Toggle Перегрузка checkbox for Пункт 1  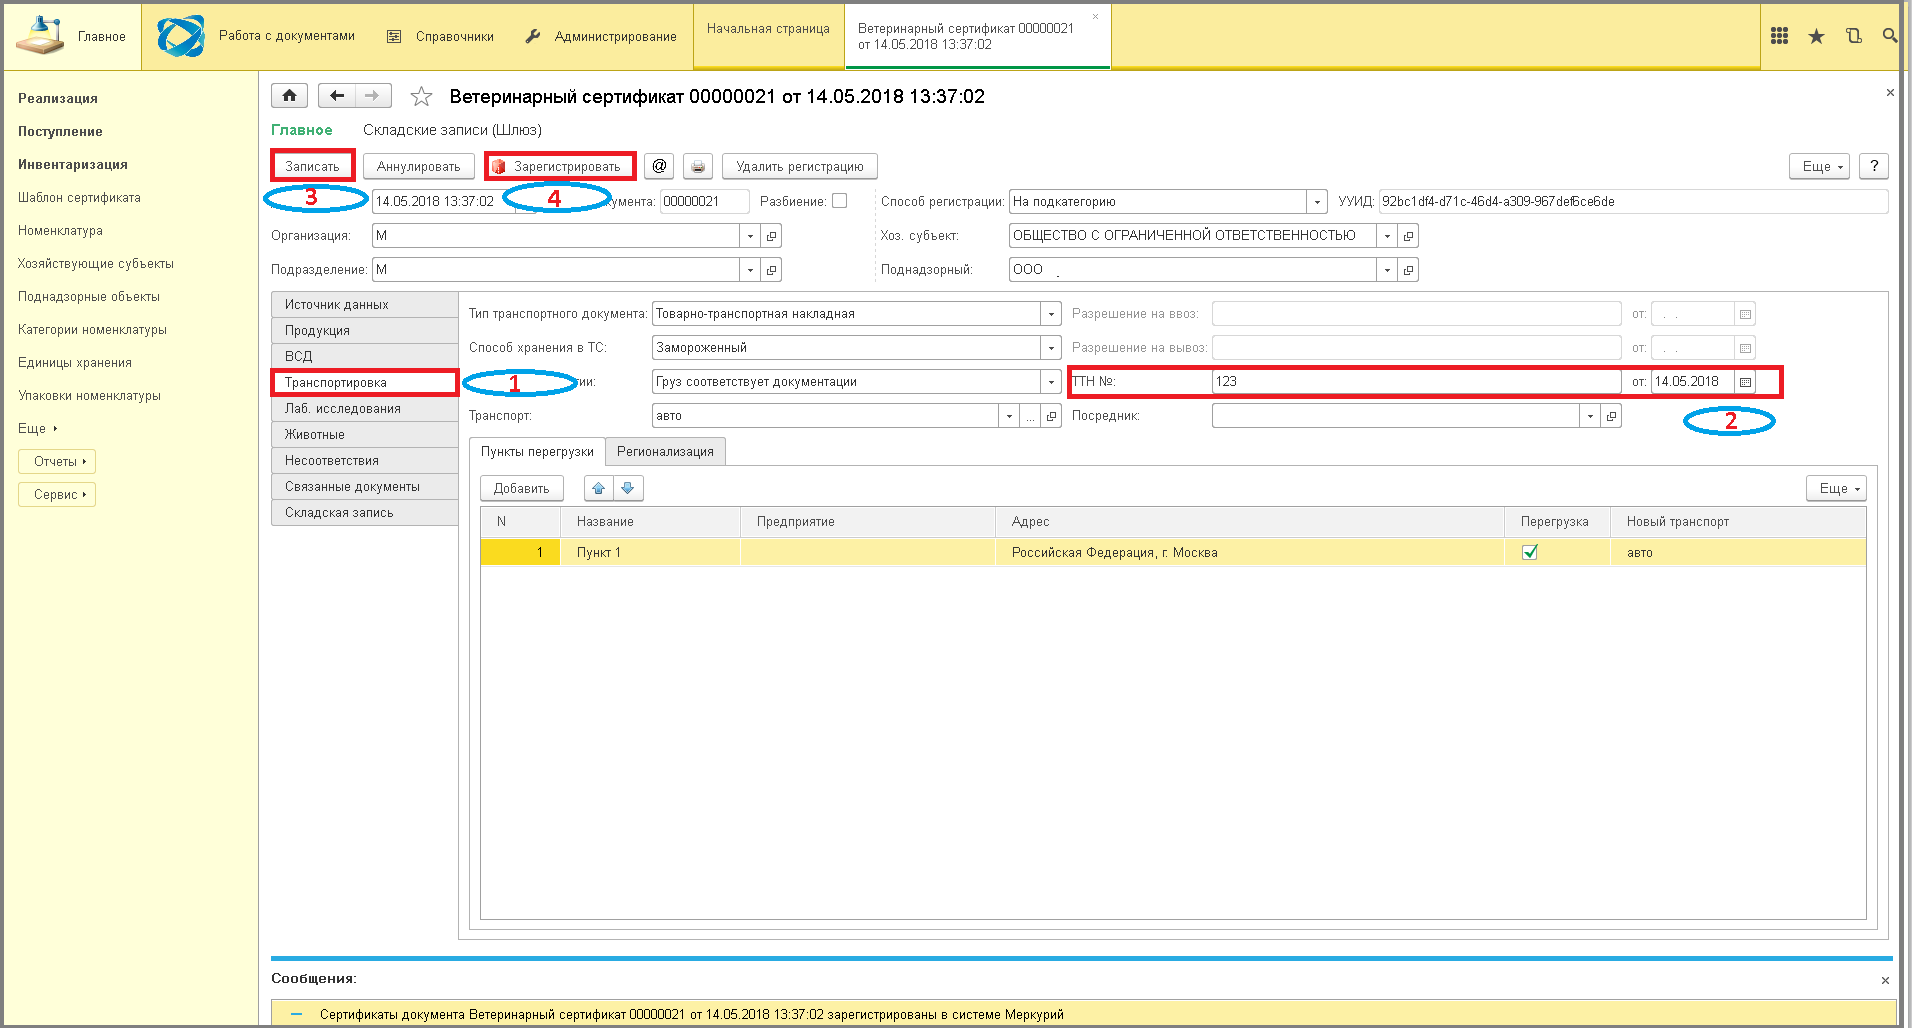coord(1530,552)
